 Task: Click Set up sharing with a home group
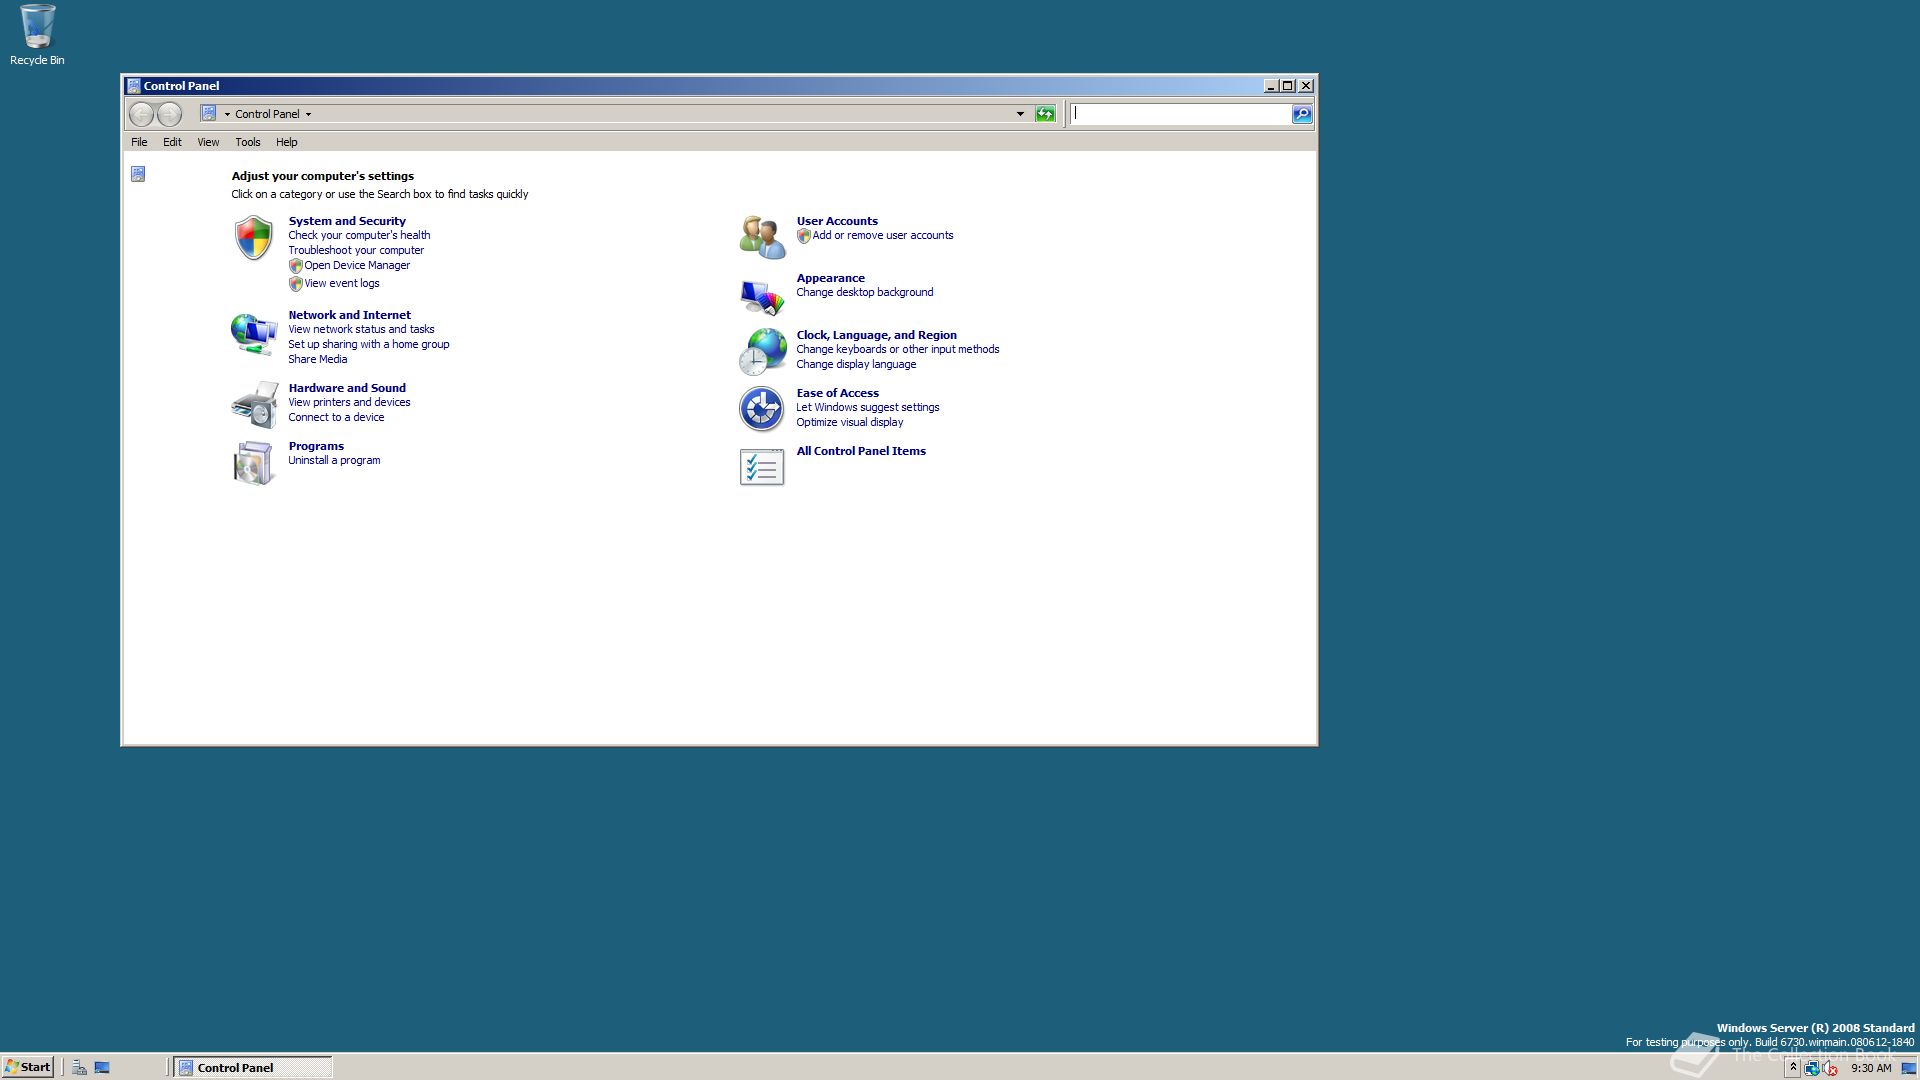coord(369,345)
